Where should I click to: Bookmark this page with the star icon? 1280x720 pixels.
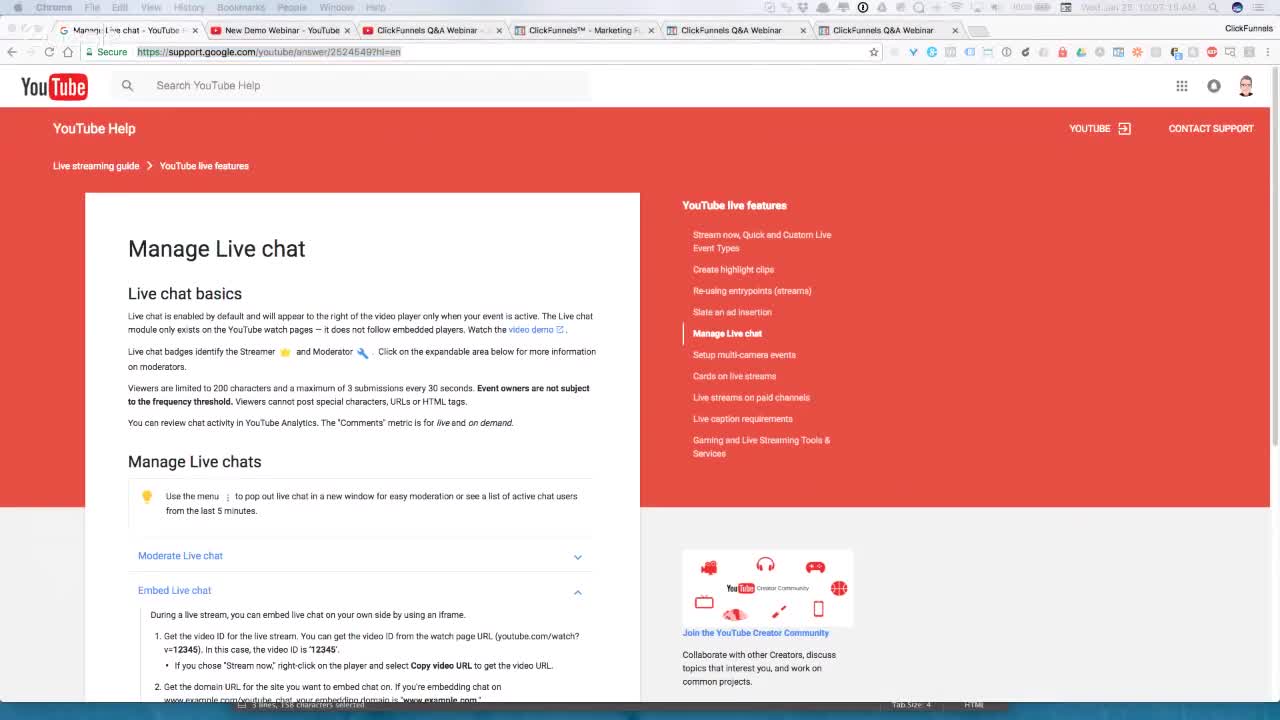[874, 52]
